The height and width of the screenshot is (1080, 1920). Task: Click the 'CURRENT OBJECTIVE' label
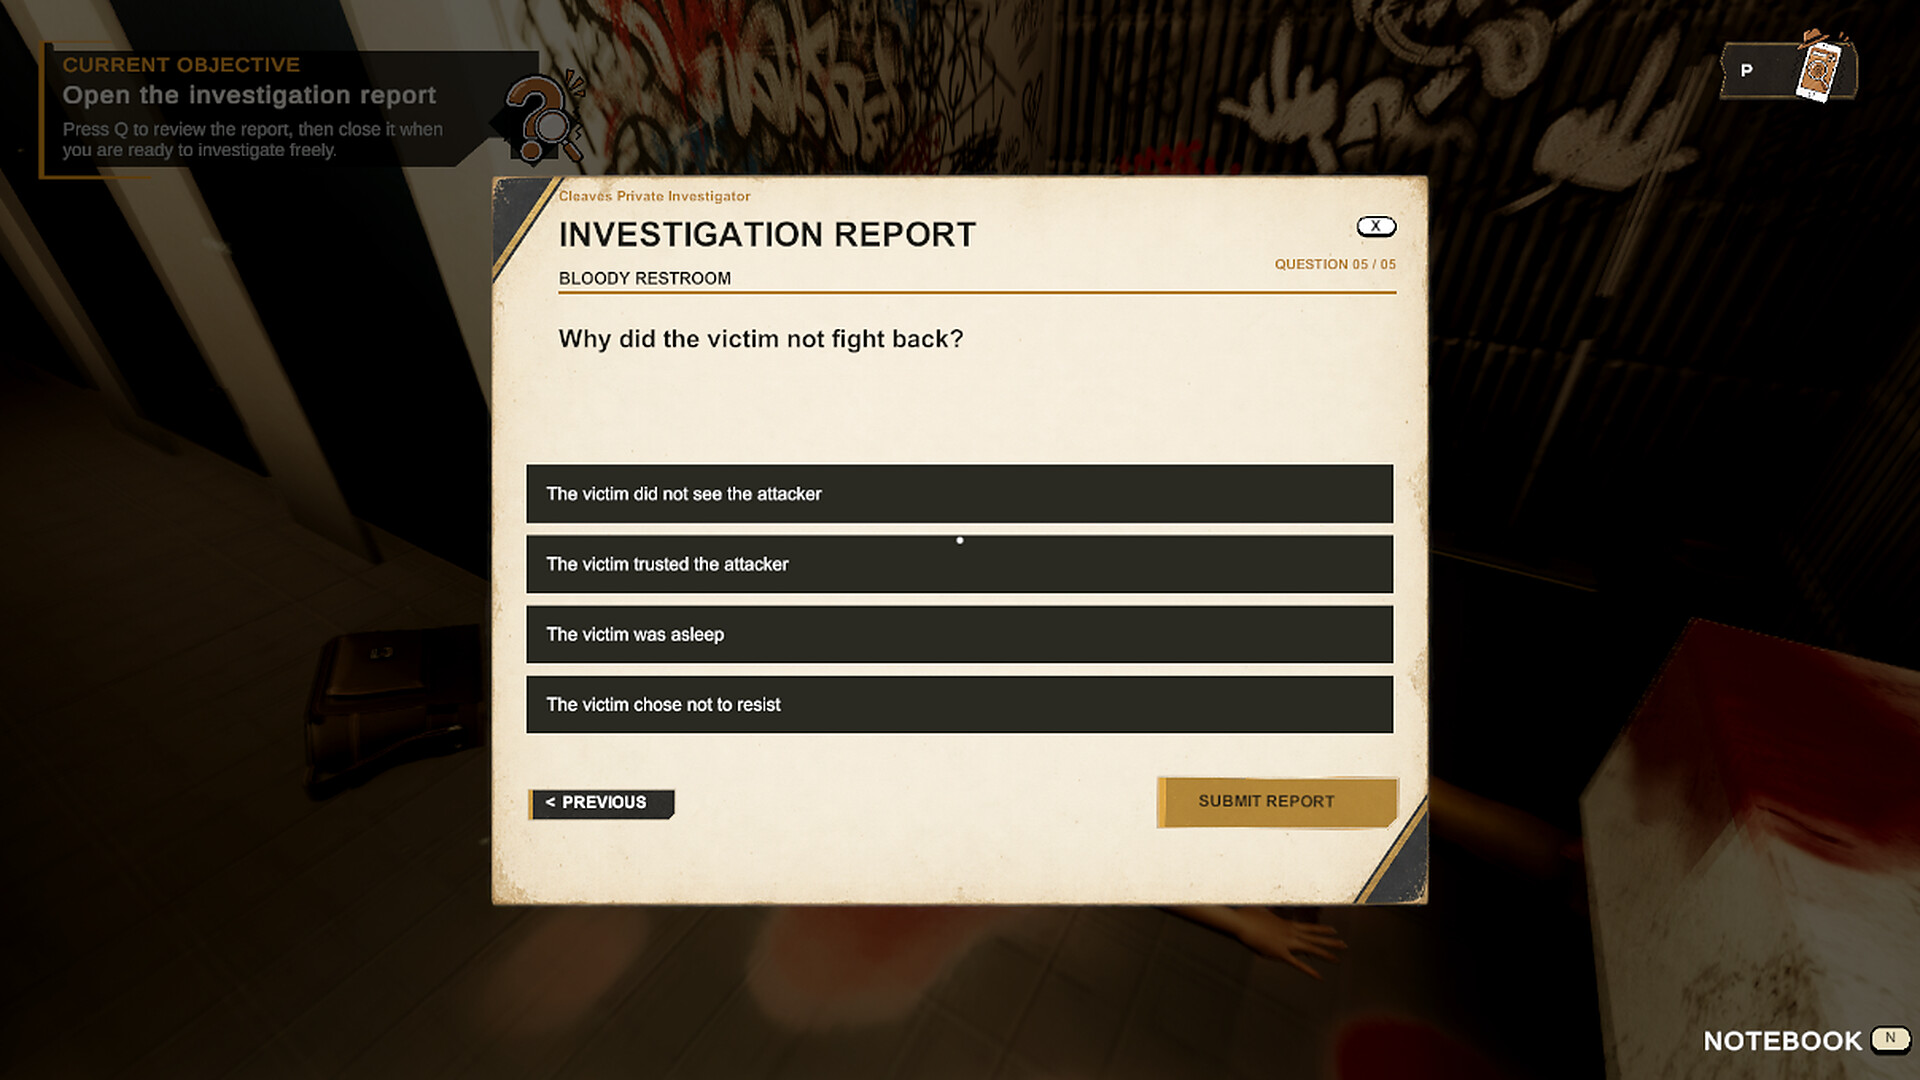point(181,65)
